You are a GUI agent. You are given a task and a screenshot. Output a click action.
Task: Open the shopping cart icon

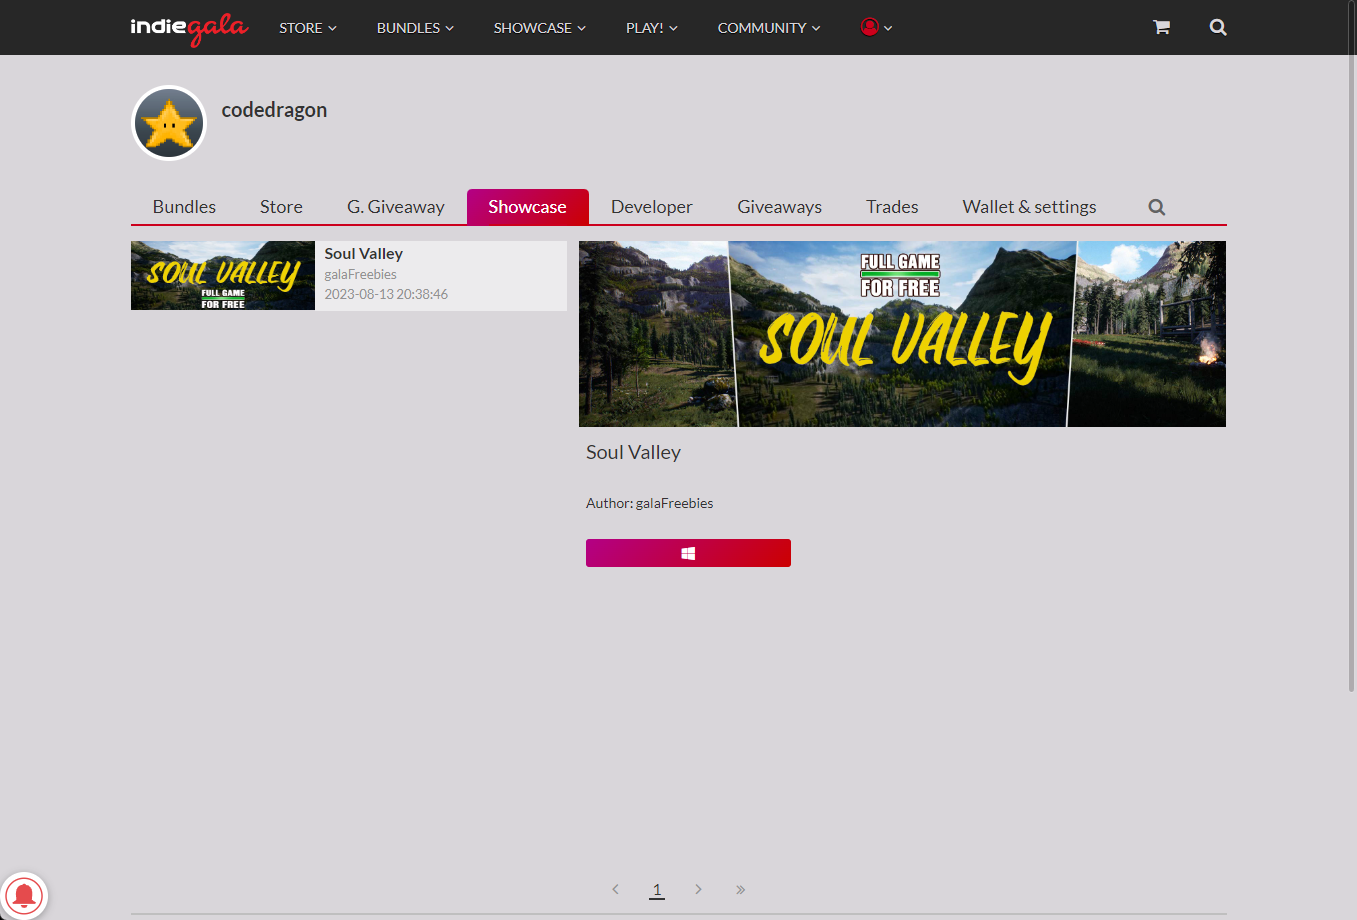(x=1161, y=27)
